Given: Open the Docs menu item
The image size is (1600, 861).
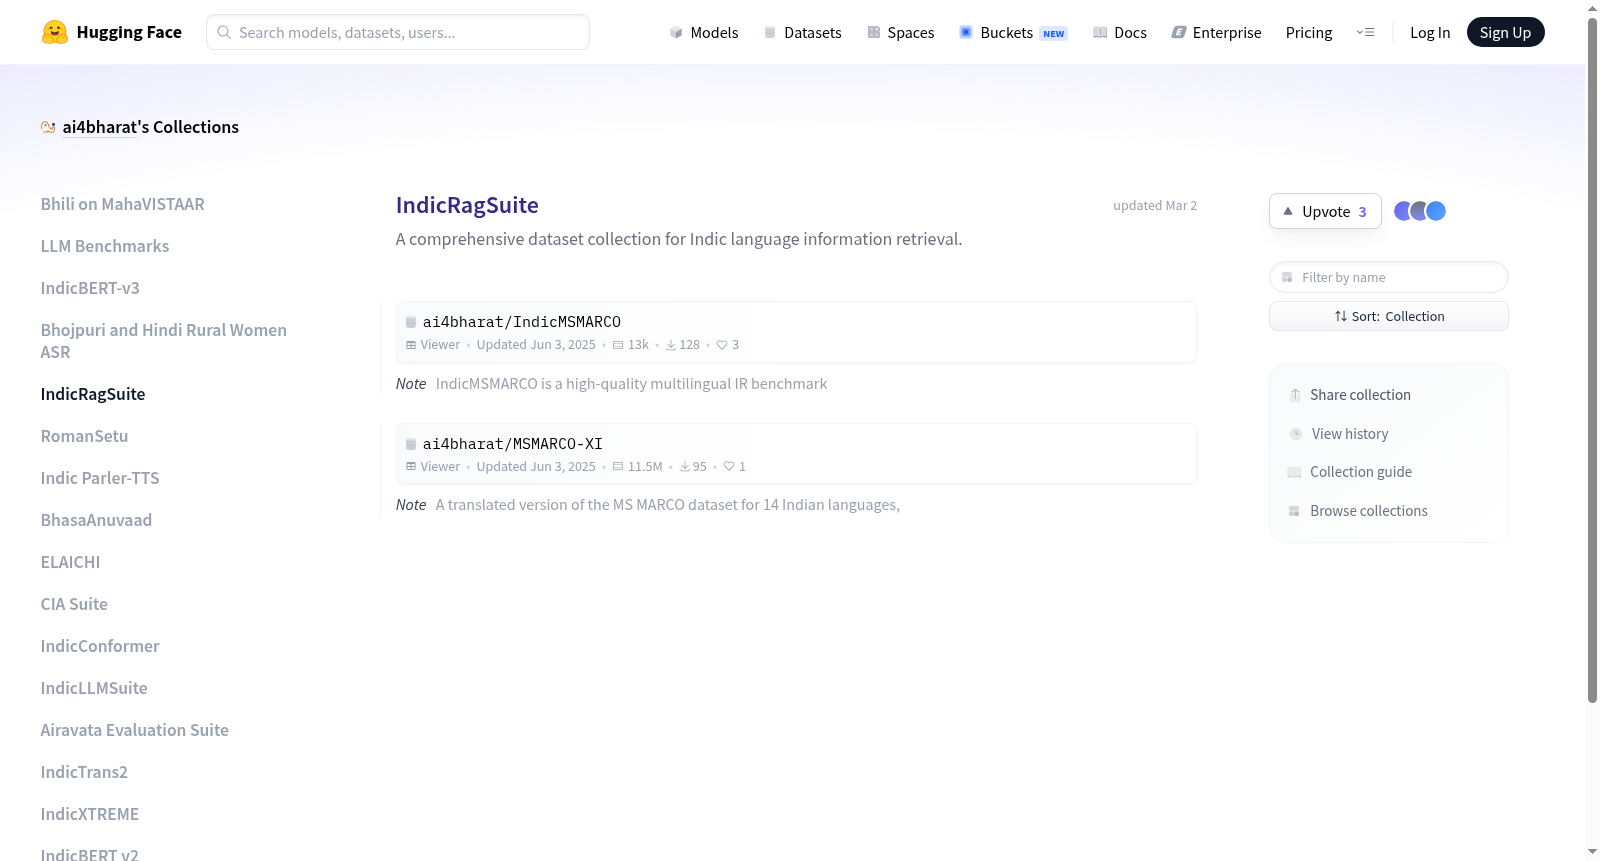Looking at the screenshot, I should 1120,32.
